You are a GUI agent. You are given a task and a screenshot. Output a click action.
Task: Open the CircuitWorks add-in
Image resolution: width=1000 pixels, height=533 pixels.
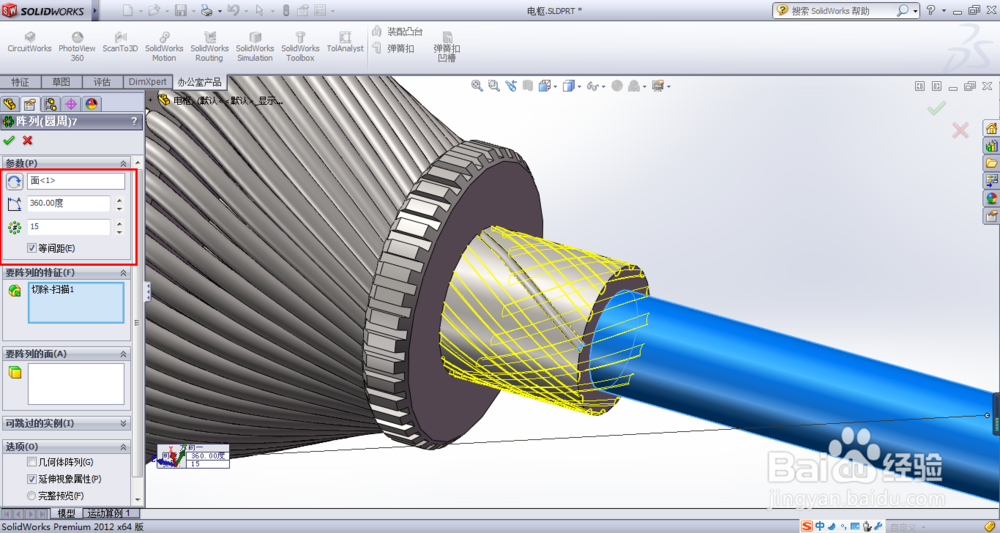pyautogui.click(x=29, y=43)
